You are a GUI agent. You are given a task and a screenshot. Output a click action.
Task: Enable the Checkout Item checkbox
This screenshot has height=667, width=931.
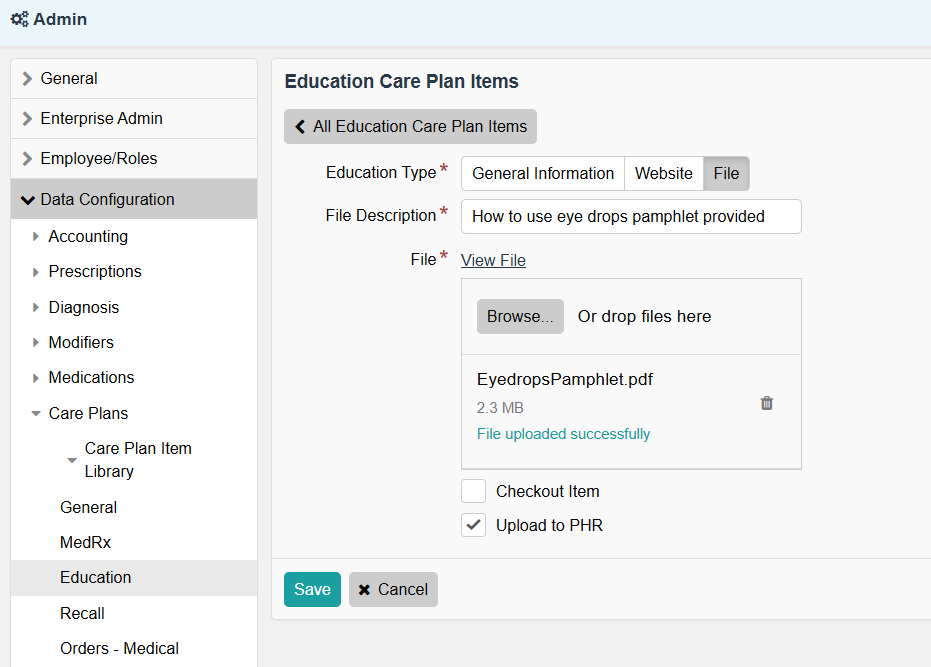(x=473, y=491)
